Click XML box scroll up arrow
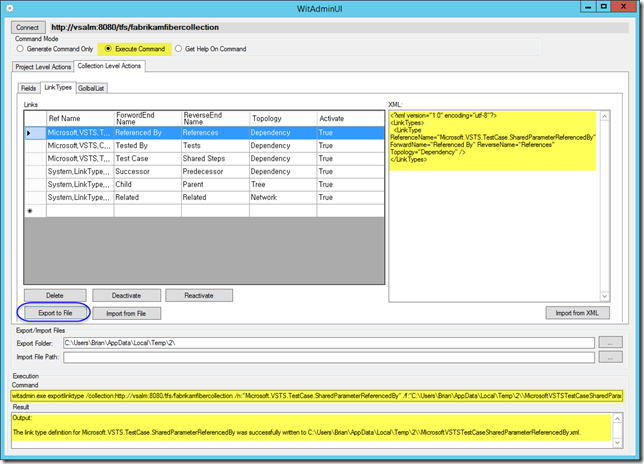The width and height of the screenshot is (644, 464). pyautogui.click(x=605, y=116)
